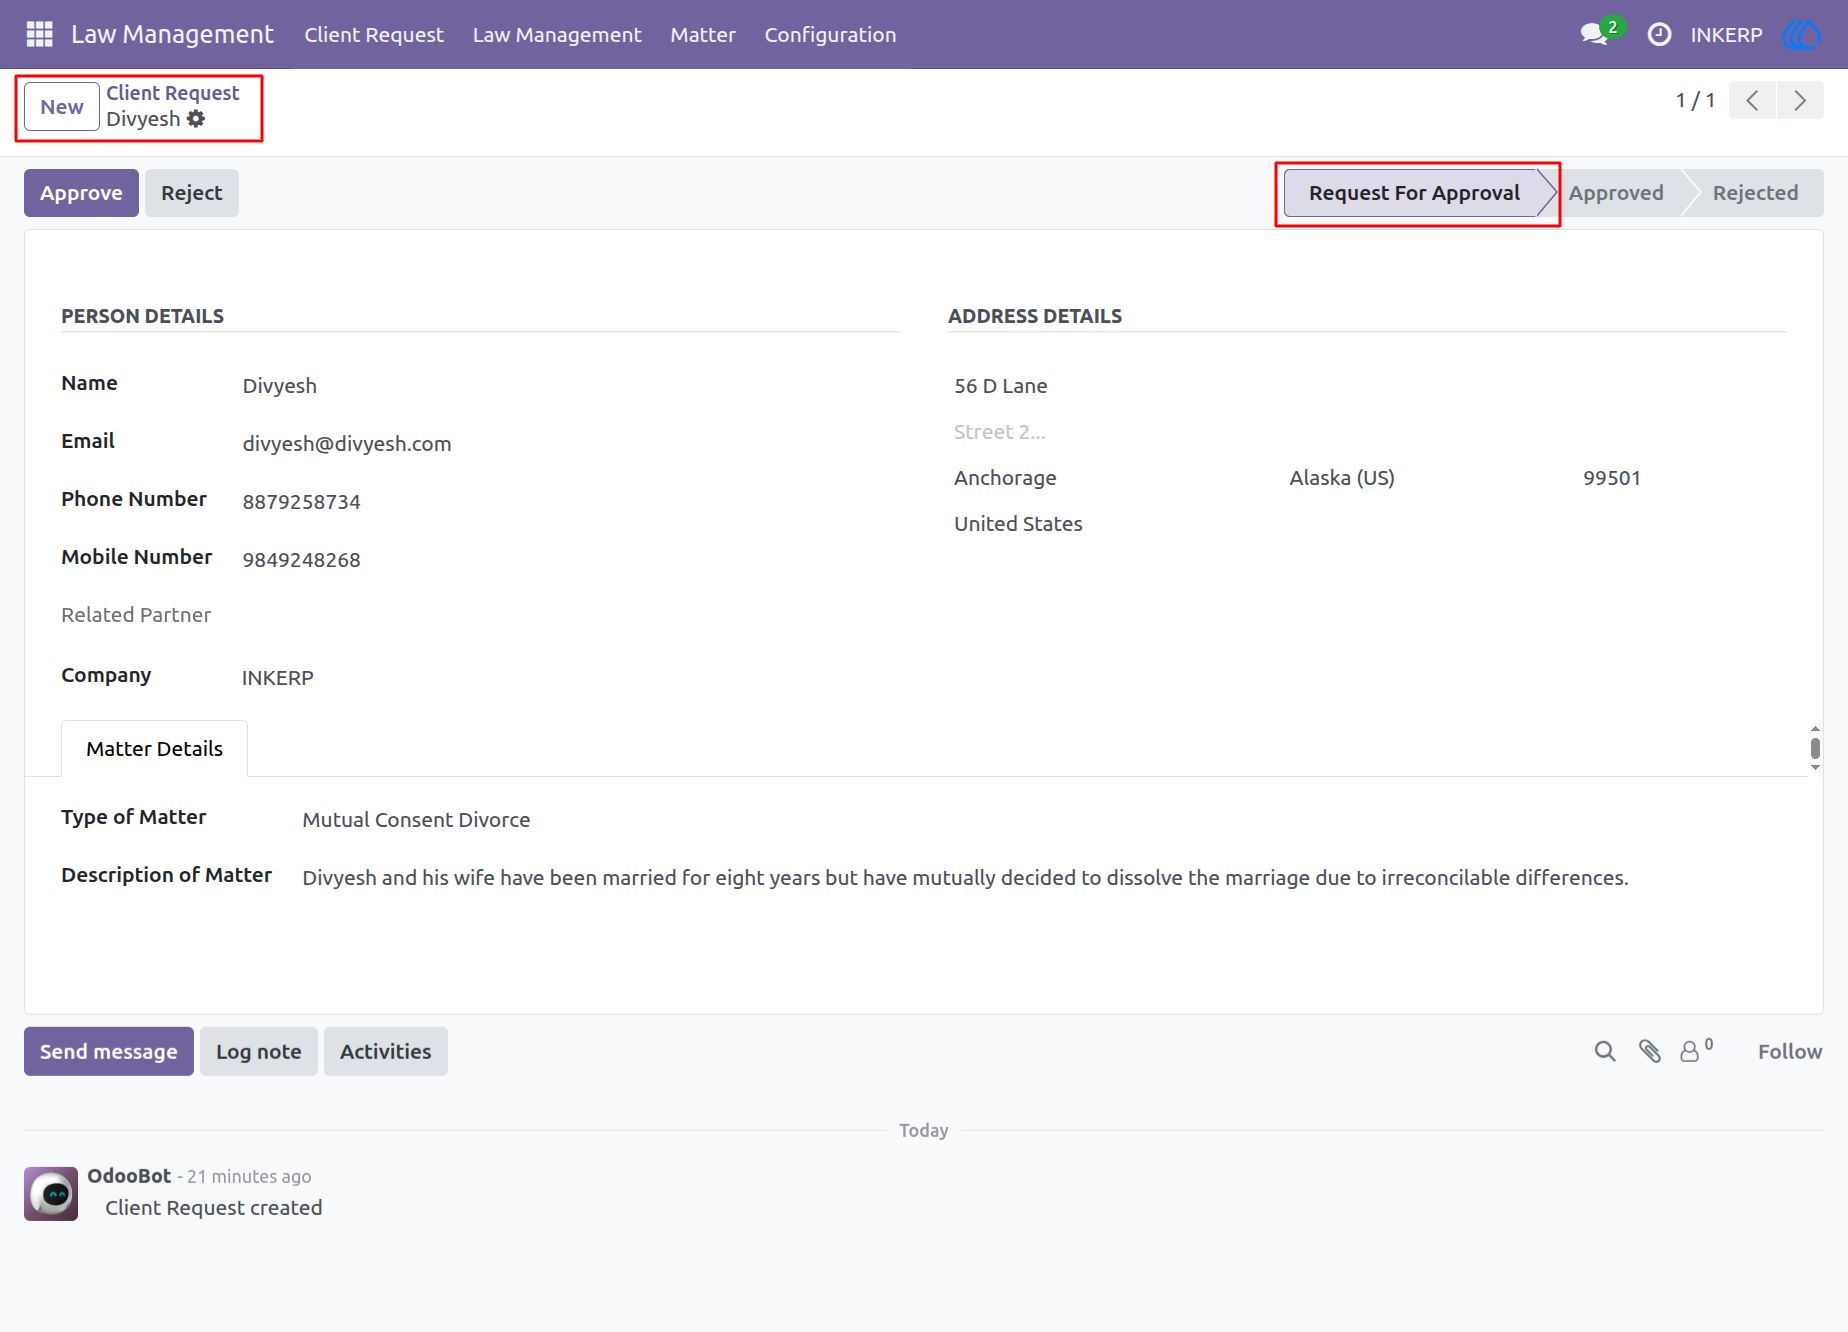Screen dimensions: 1848x1332
Task: Open the apps grid menu icon
Action: (x=39, y=34)
